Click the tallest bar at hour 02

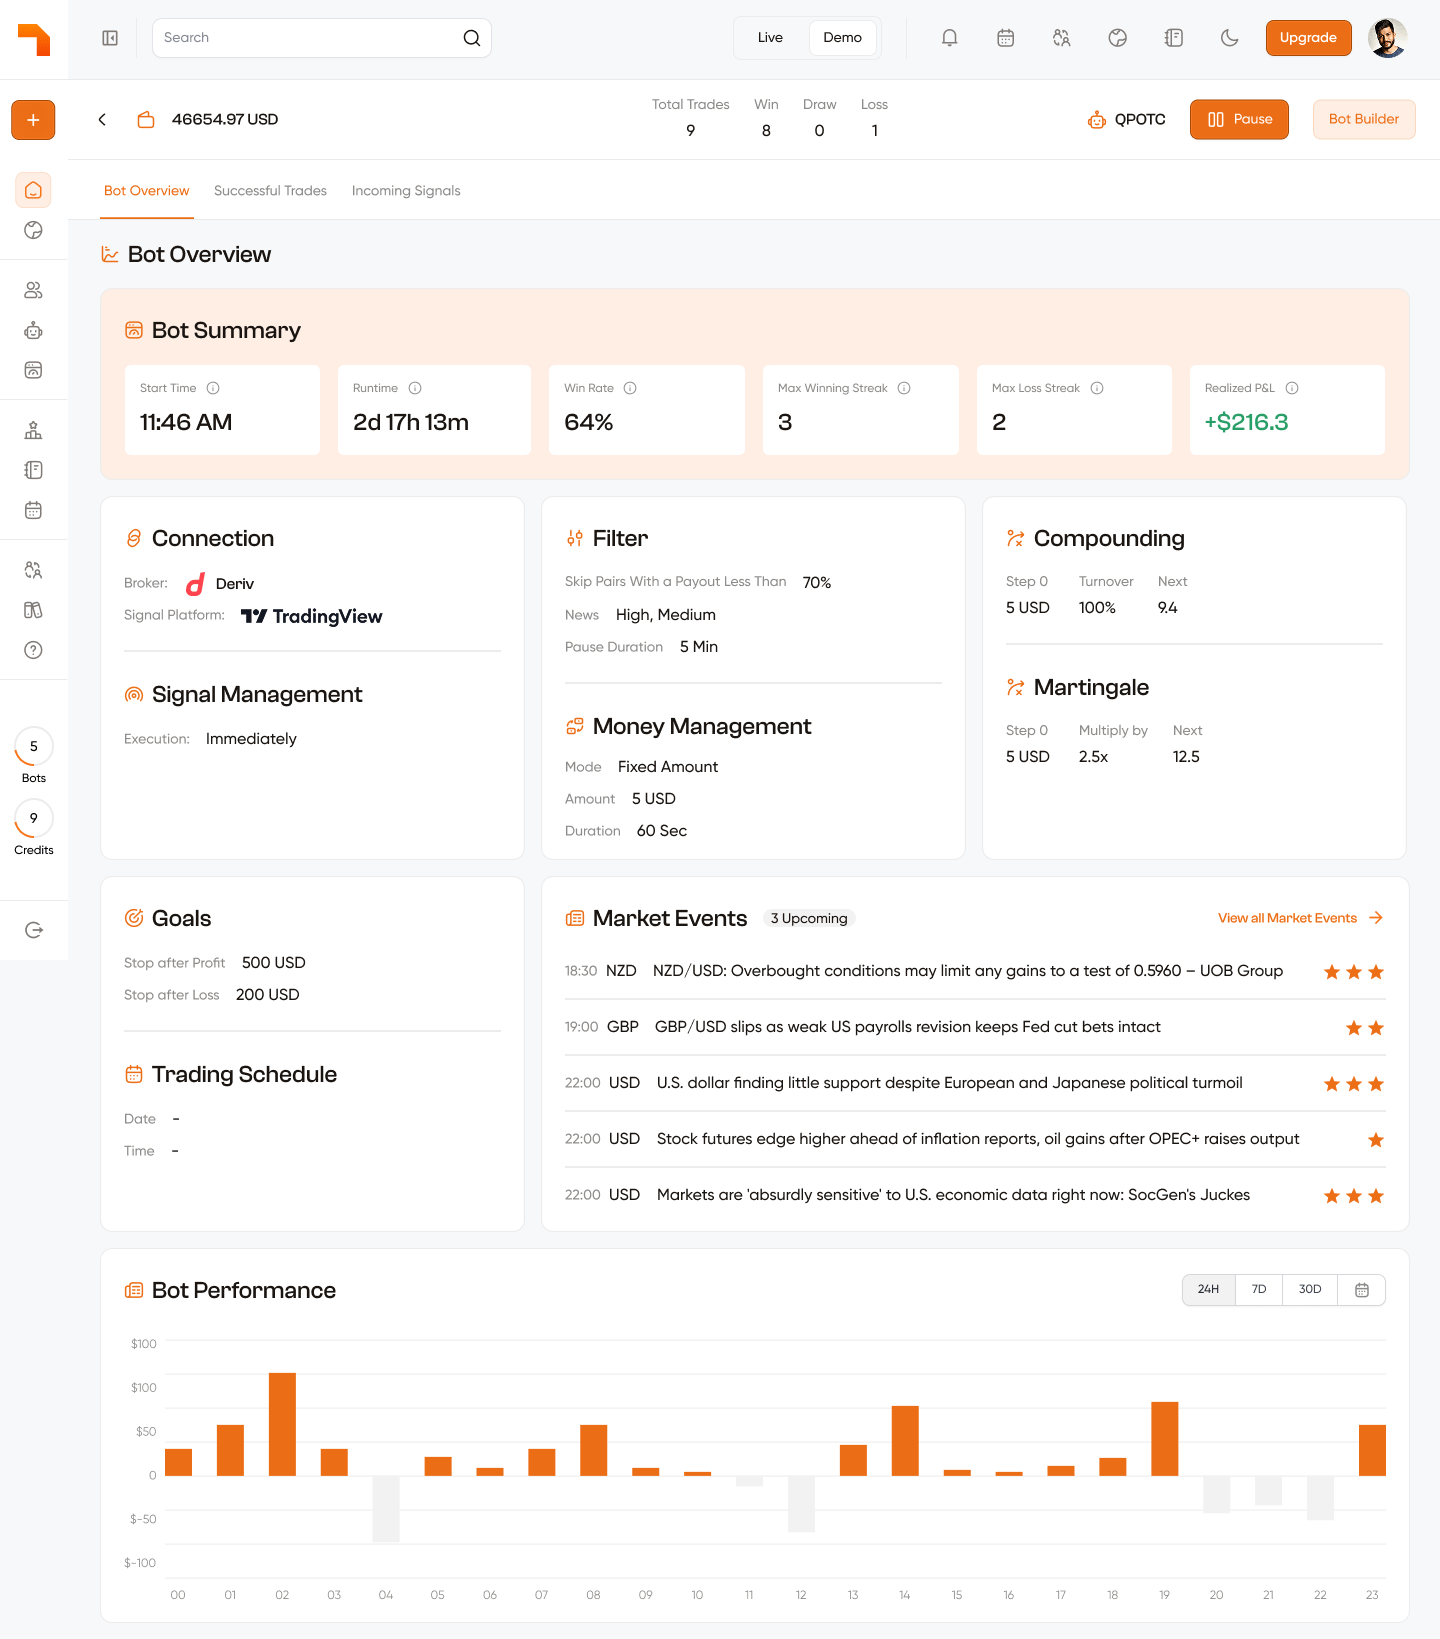tap(282, 1424)
